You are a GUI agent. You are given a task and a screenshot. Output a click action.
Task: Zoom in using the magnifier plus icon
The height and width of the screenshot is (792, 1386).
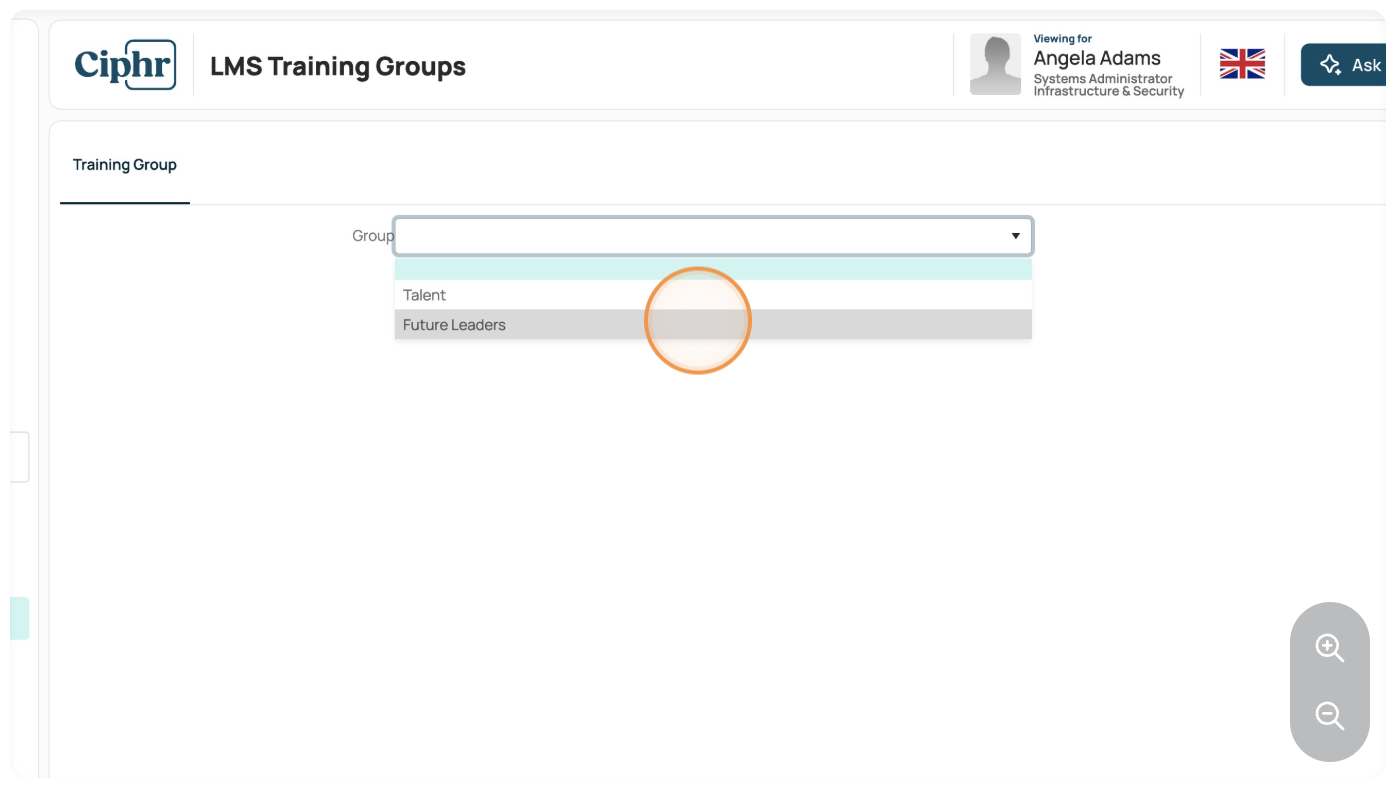pos(1329,647)
